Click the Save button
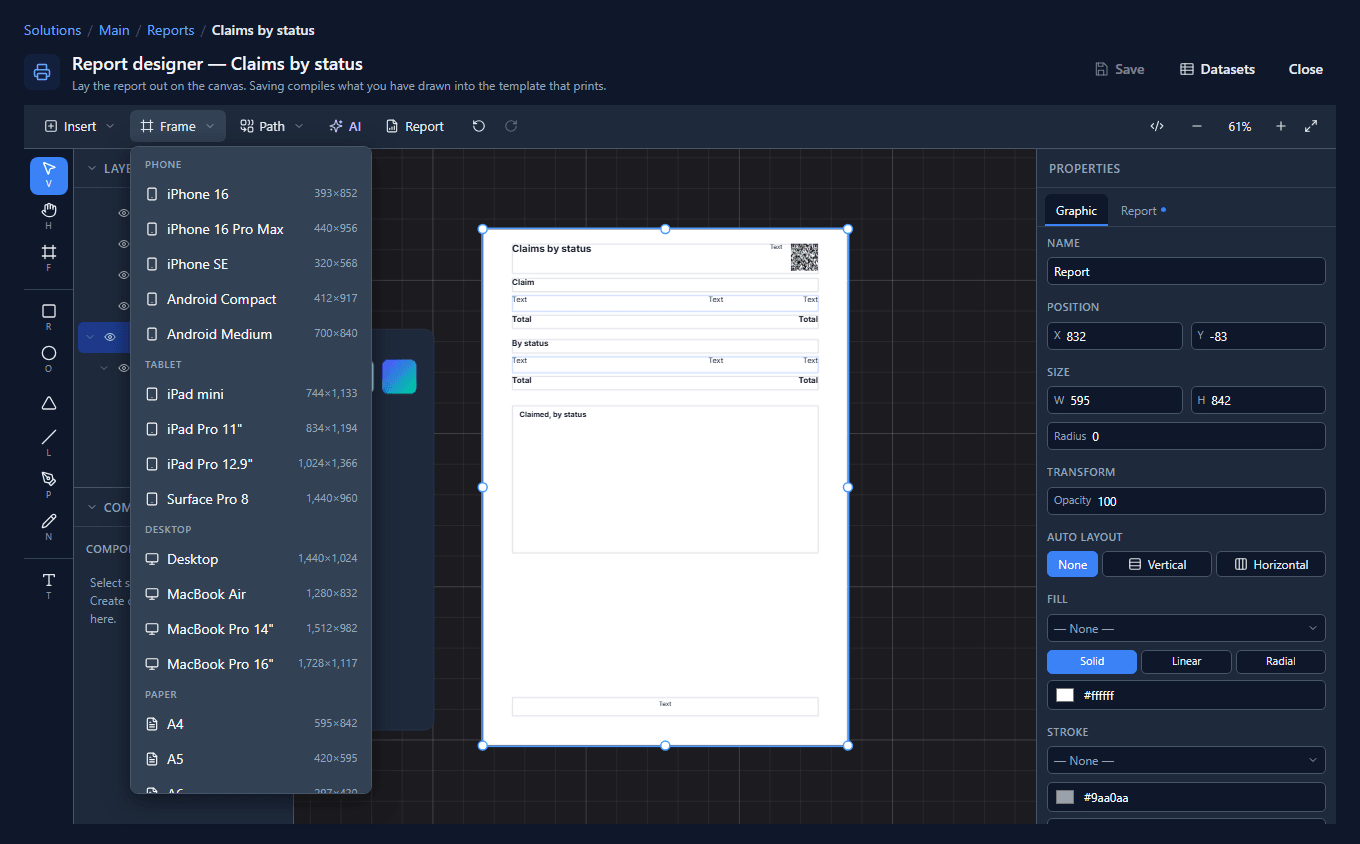 pos(1119,69)
